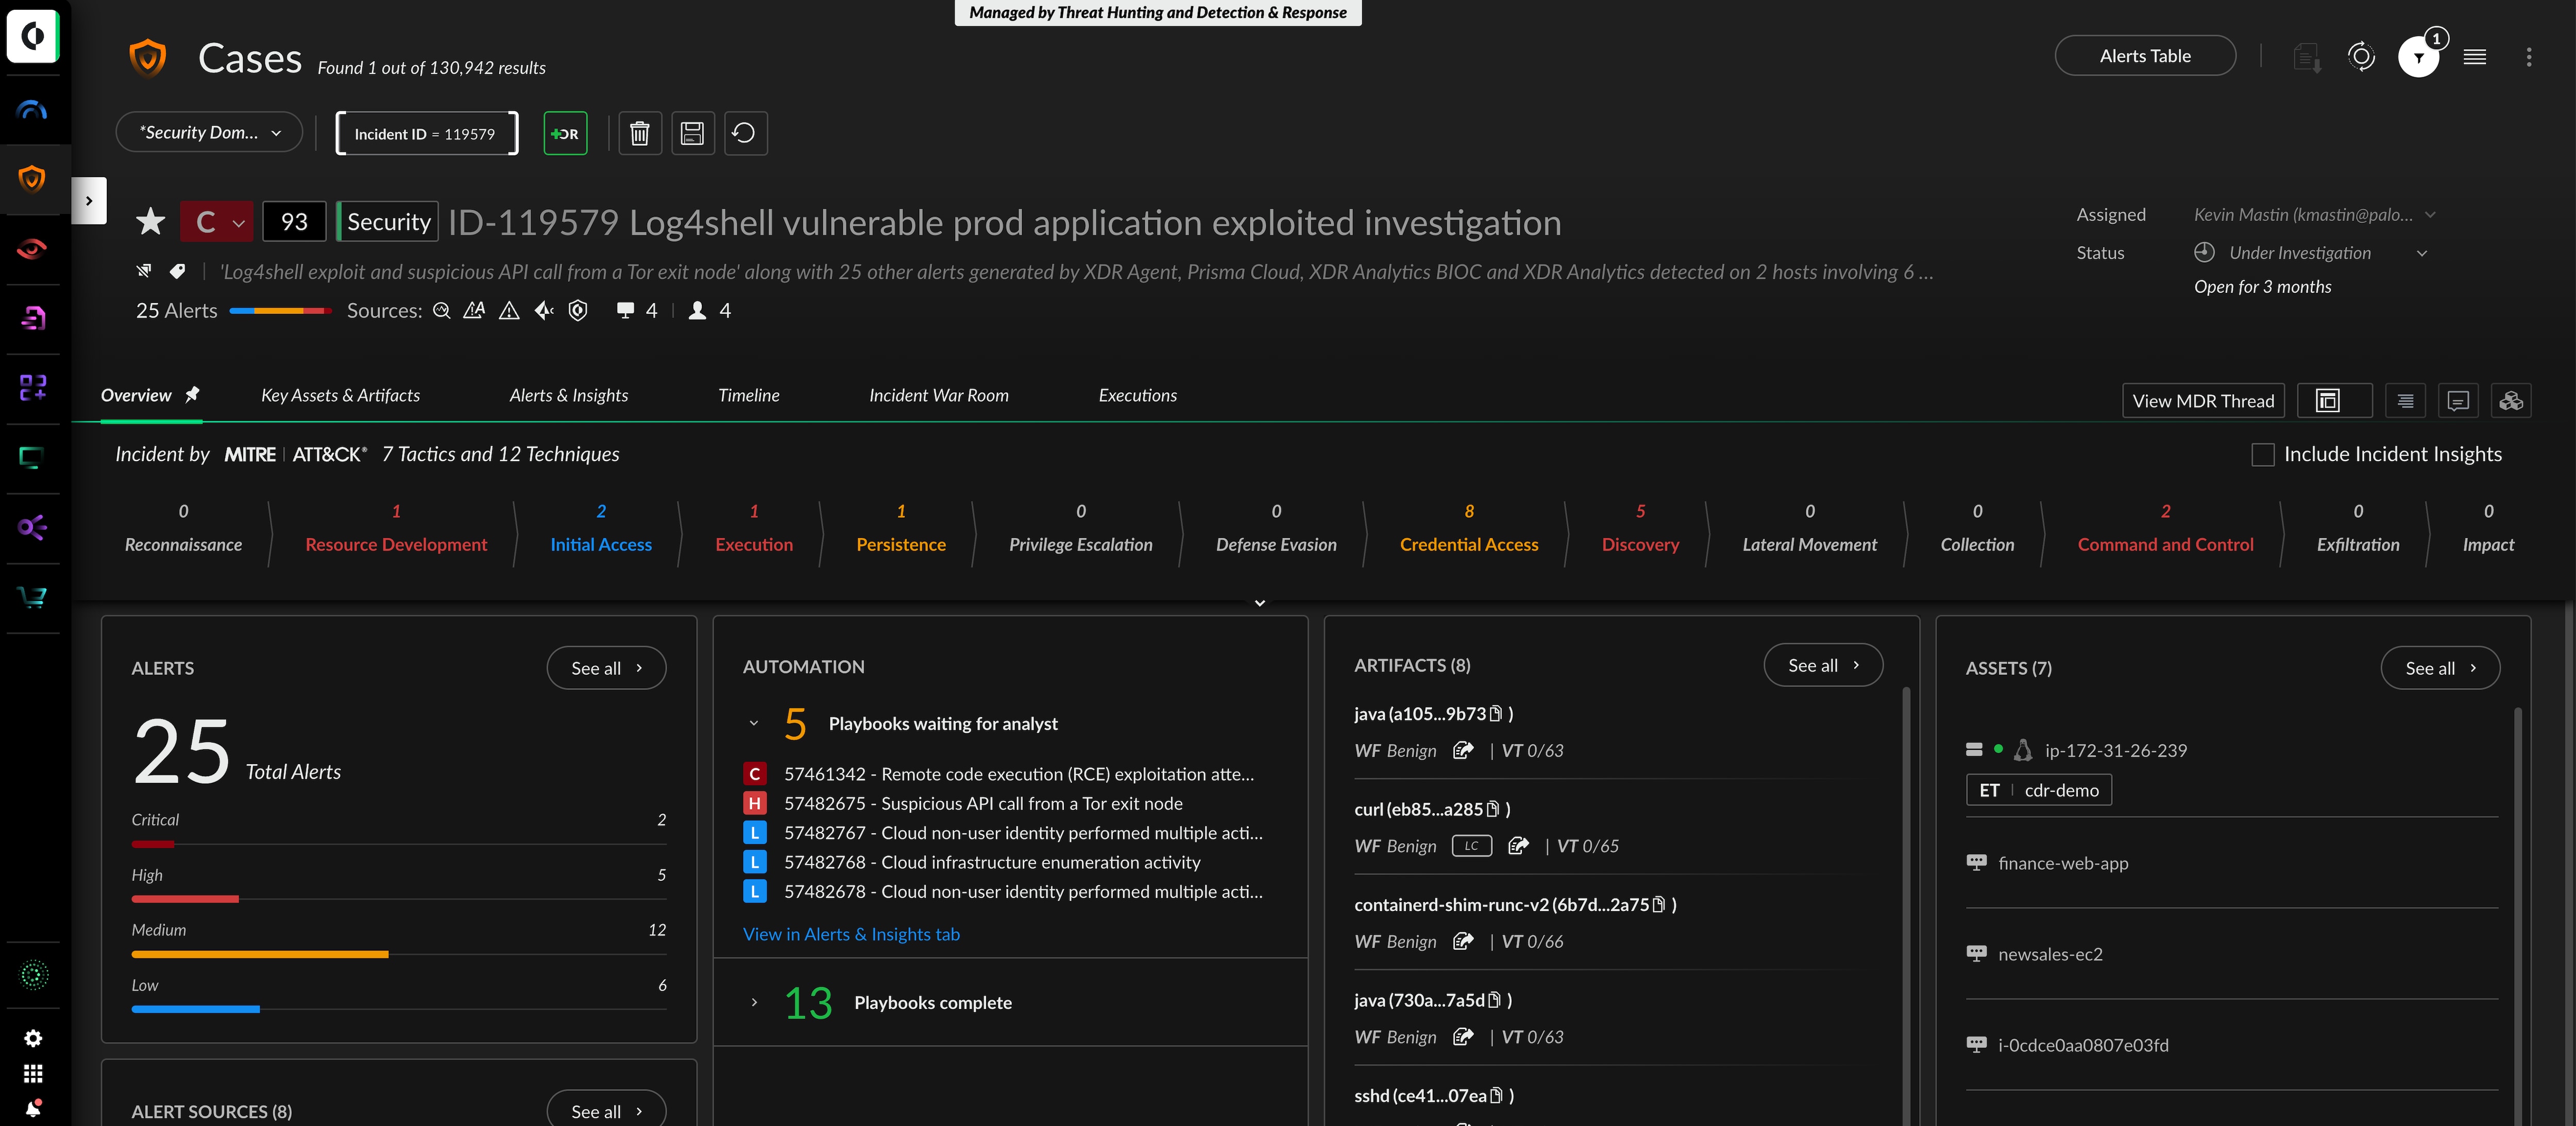Open View in Alerts & Insights tab link
This screenshot has height=1126, width=2576.
click(x=851, y=934)
